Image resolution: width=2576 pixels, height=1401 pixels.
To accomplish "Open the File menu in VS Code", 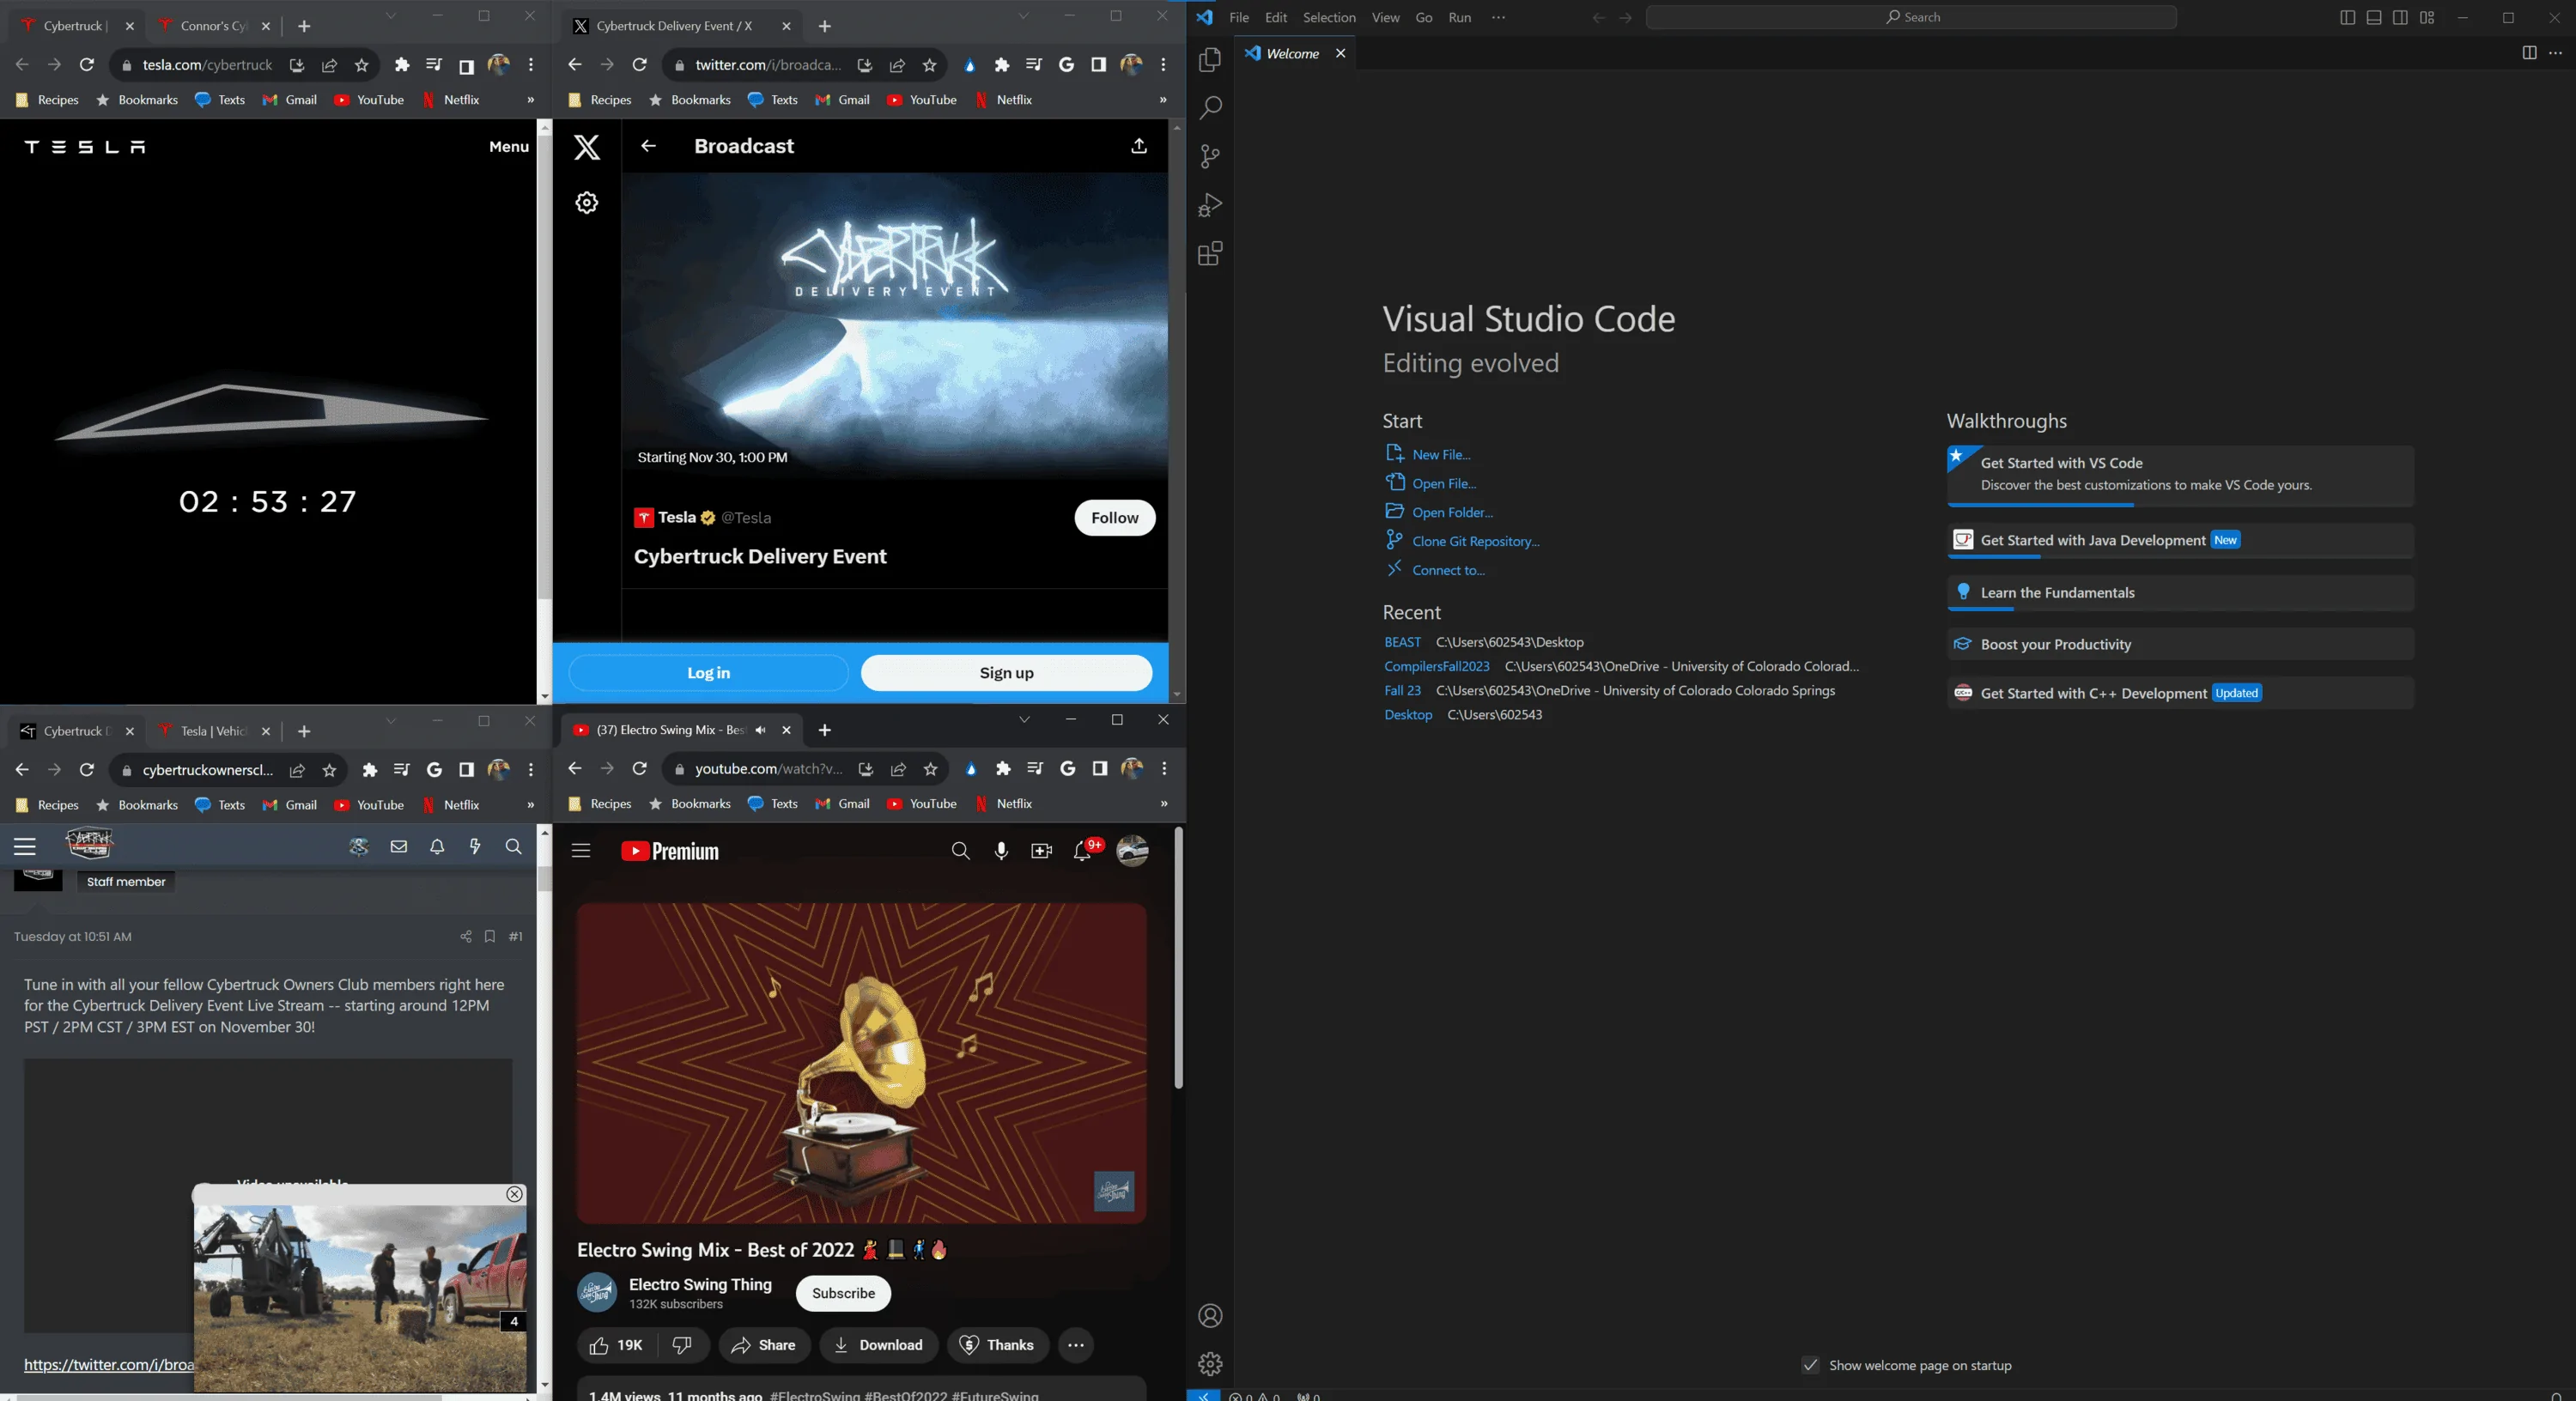I will [1239, 17].
